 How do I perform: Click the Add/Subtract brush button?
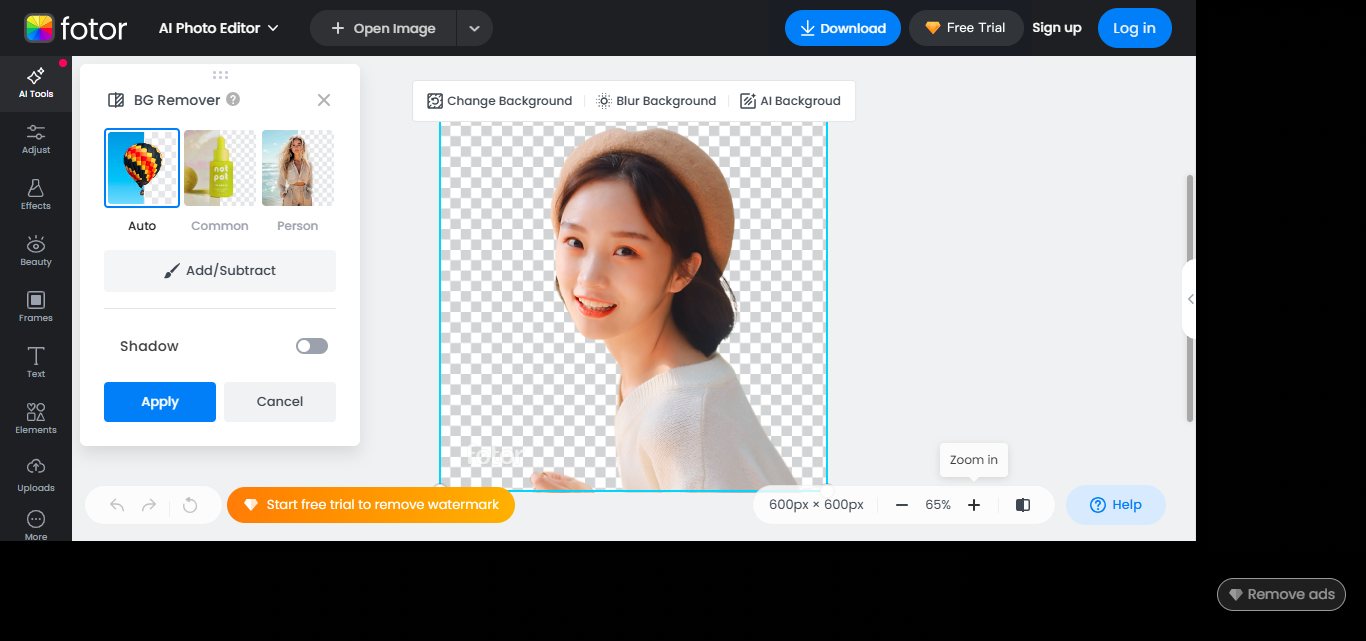[220, 271]
